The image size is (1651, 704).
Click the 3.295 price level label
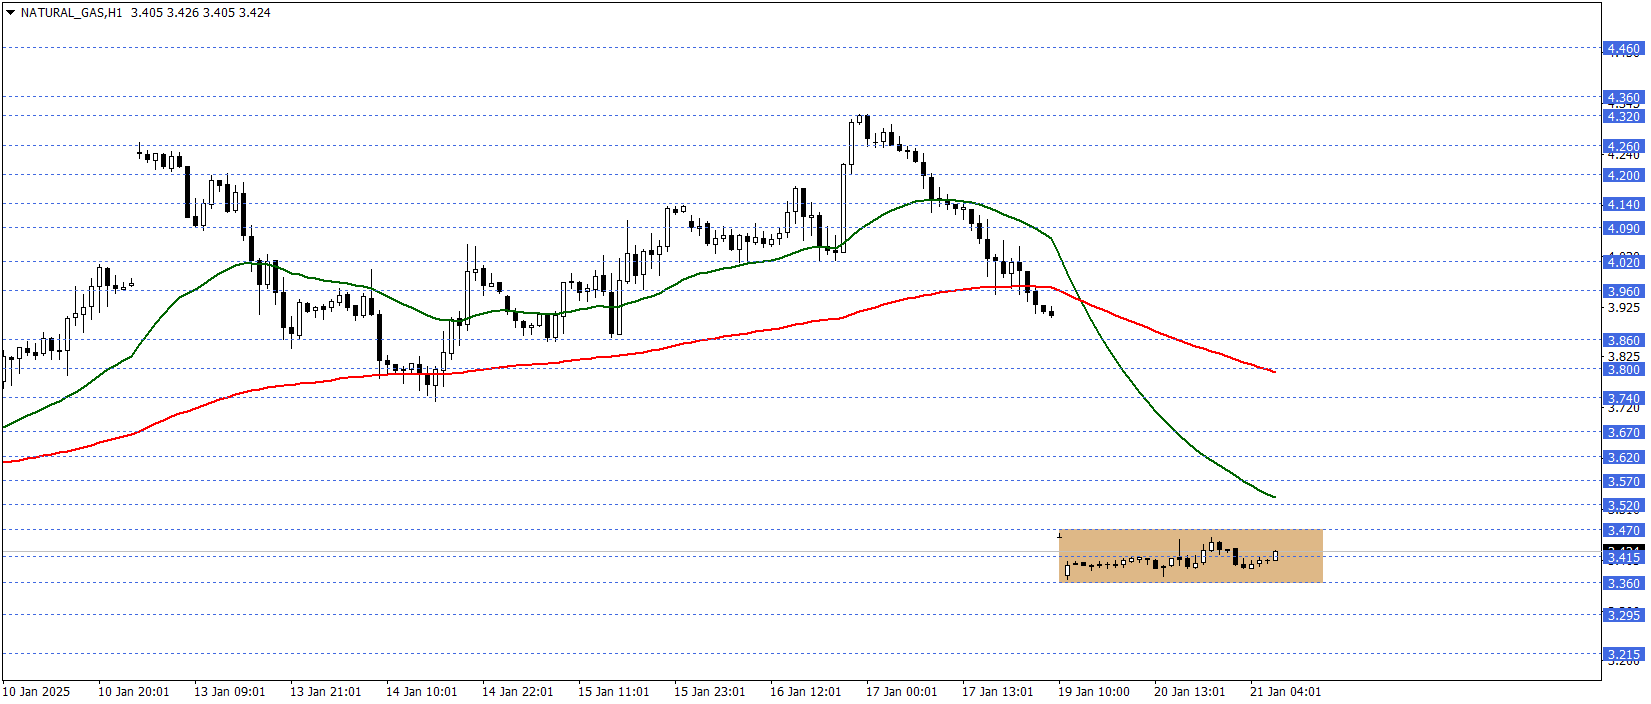[x=1623, y=615]
